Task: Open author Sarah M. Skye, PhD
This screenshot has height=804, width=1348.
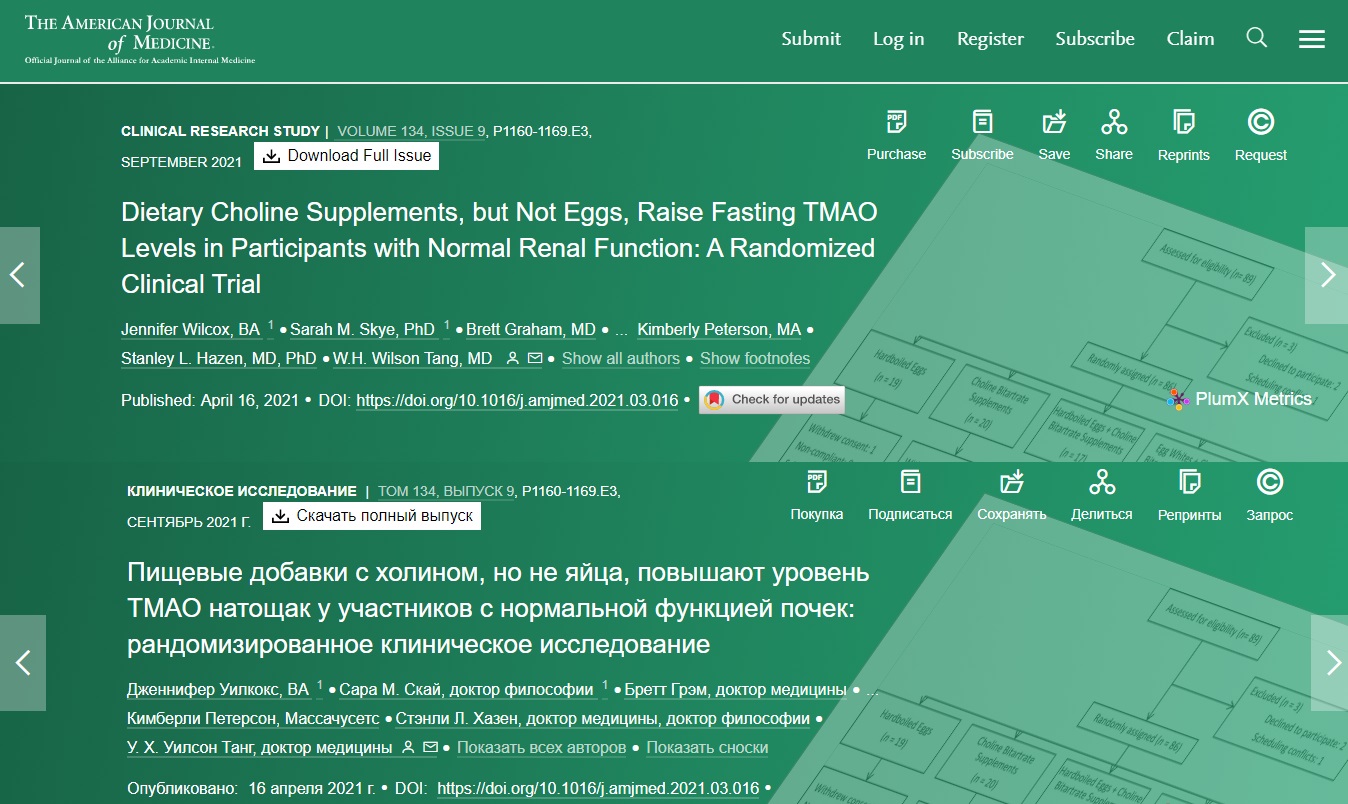Action: pyautogui.click(x=363, y=329)
